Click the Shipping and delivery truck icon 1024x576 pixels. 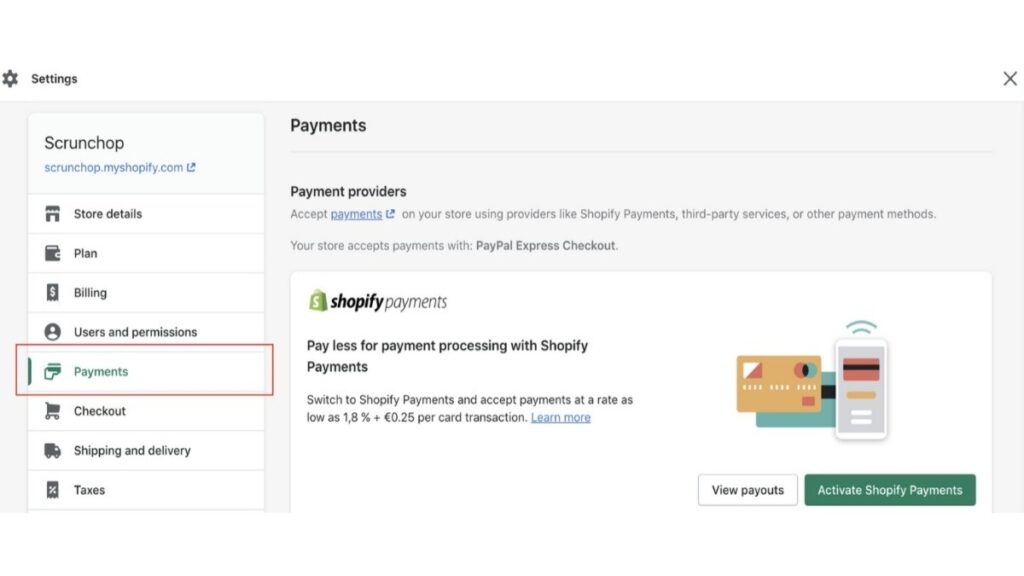coord(51,450)
